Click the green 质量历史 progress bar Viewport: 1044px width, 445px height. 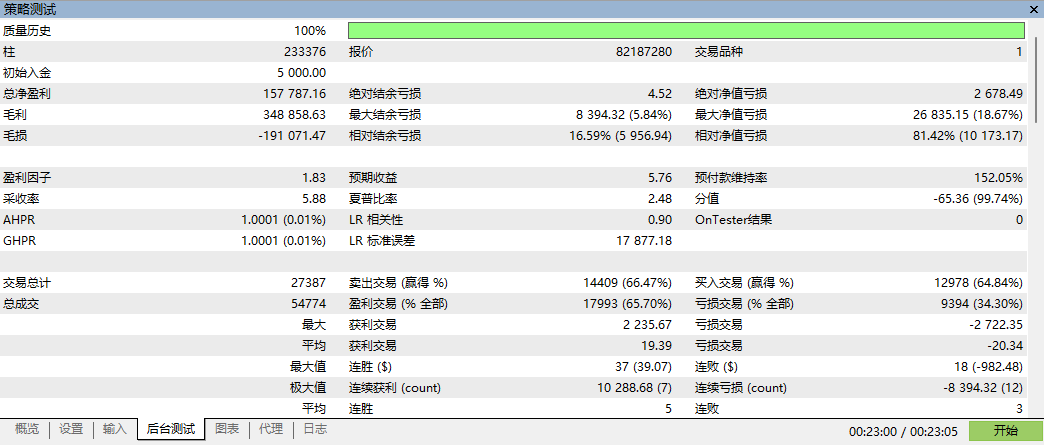coord(686,31)
